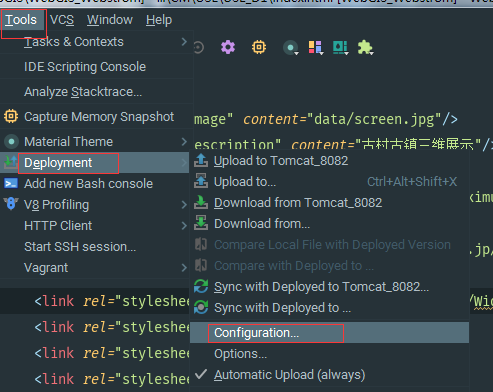The height and width of the screenshot is (392, 493).
Task: Click the grey circular toolbar icon
Action: click(199, 47)
